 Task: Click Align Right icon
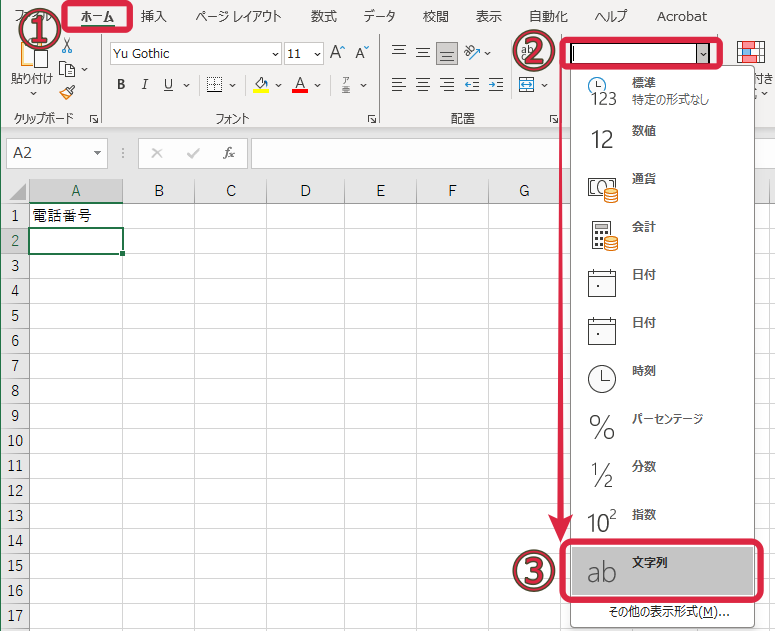pos(446,84)
